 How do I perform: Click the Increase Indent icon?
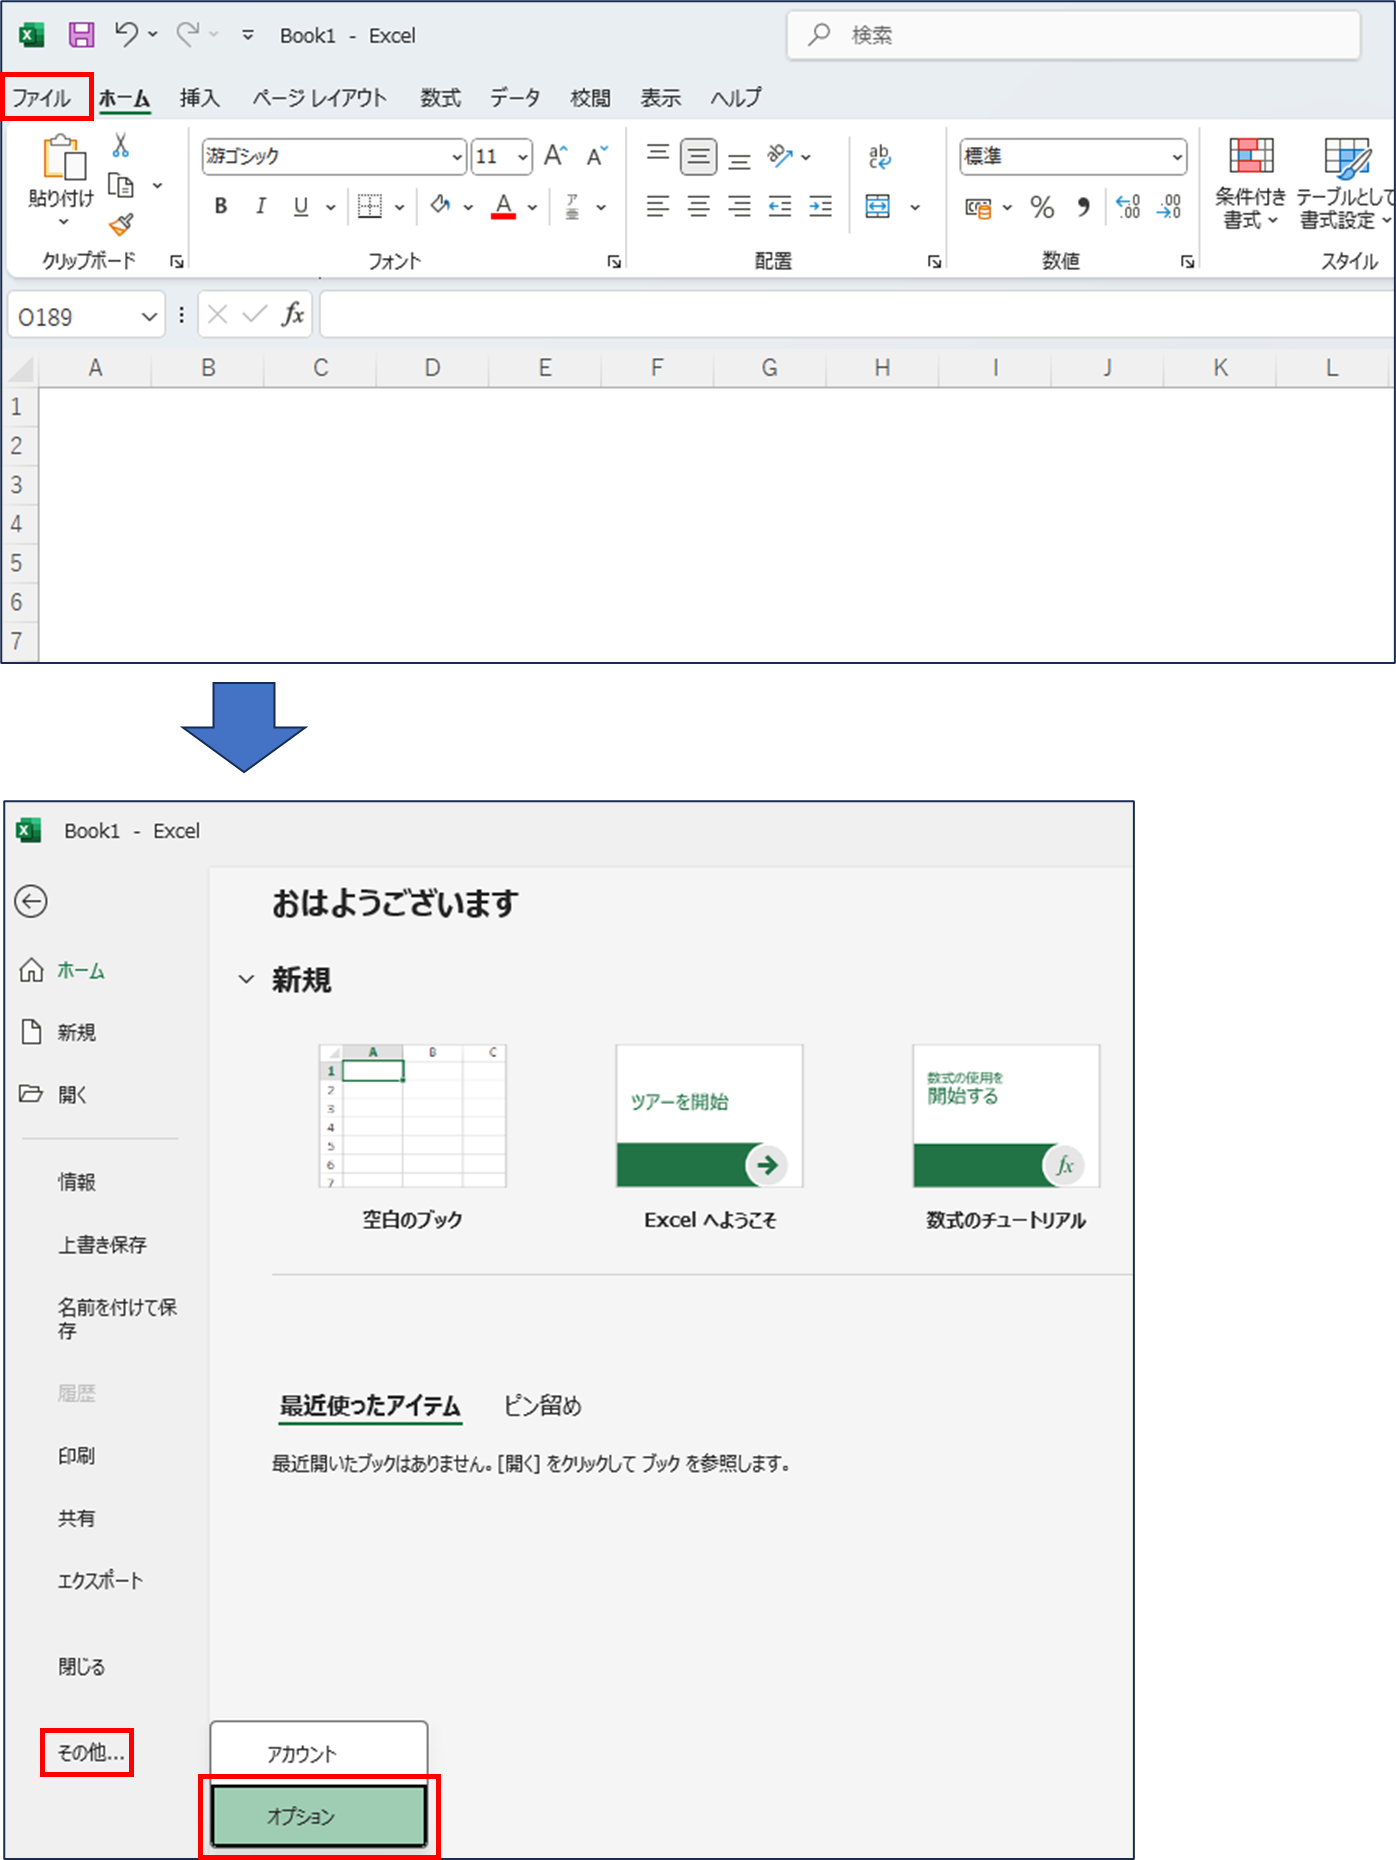coord(820,206)
